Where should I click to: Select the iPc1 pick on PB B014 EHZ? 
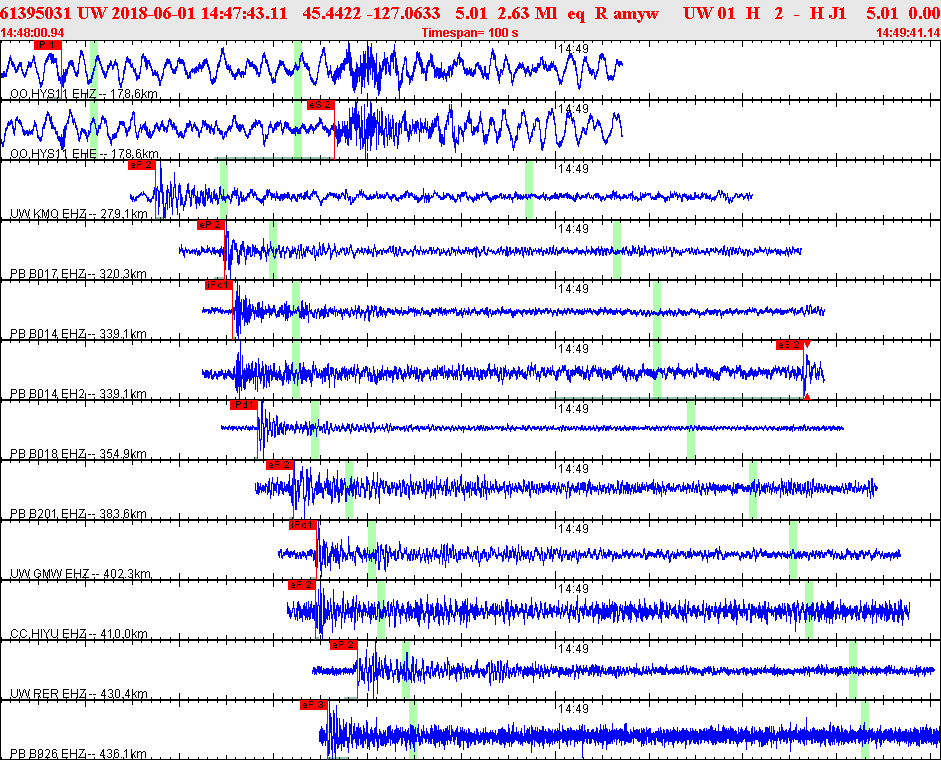[218, 285]
